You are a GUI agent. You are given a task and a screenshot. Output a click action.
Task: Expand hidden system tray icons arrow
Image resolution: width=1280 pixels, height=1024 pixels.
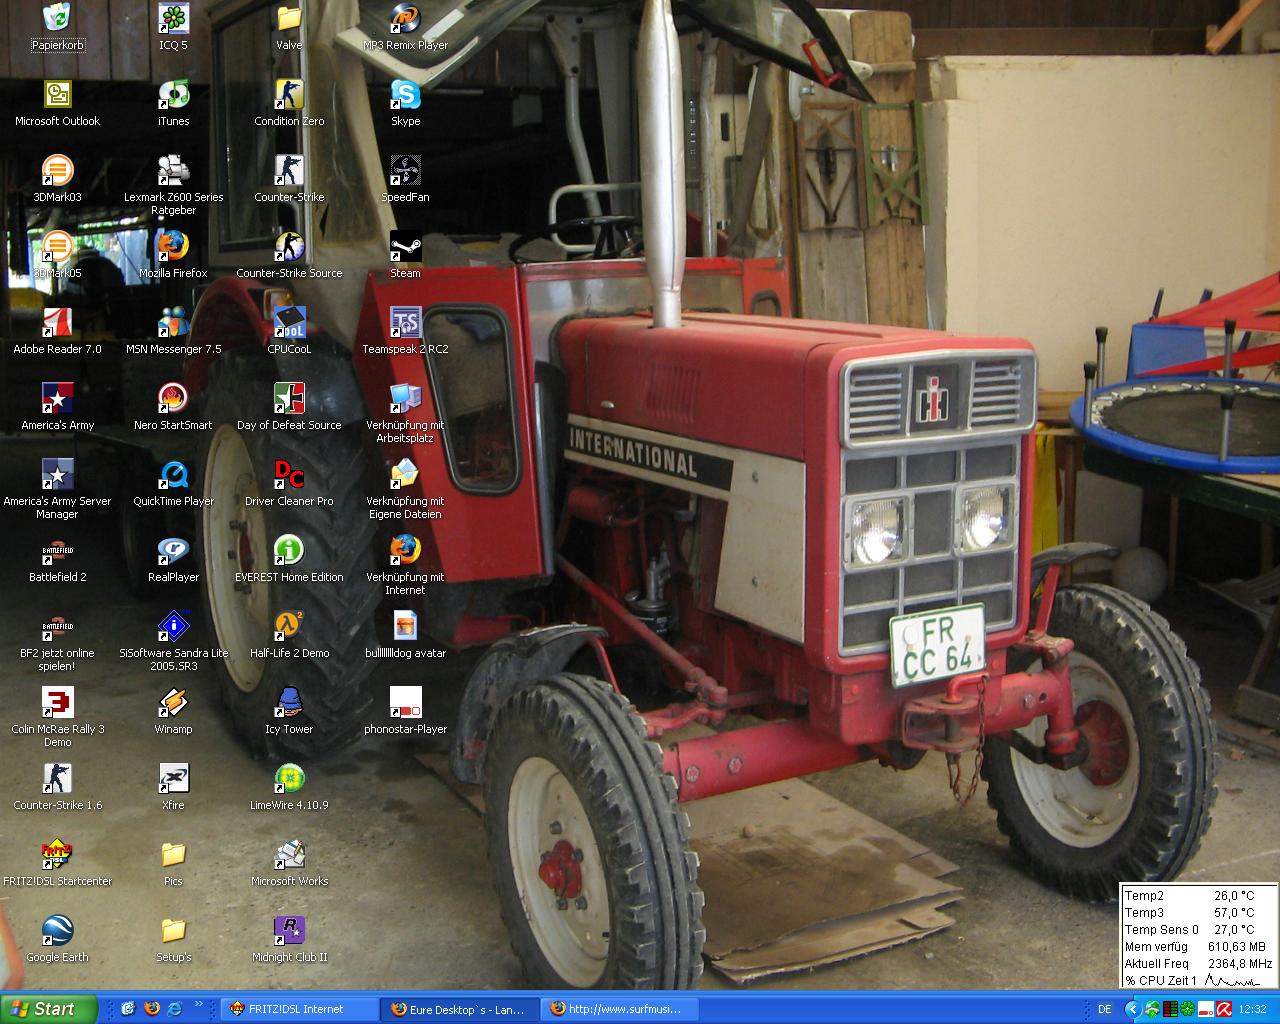[1133, 1009]
